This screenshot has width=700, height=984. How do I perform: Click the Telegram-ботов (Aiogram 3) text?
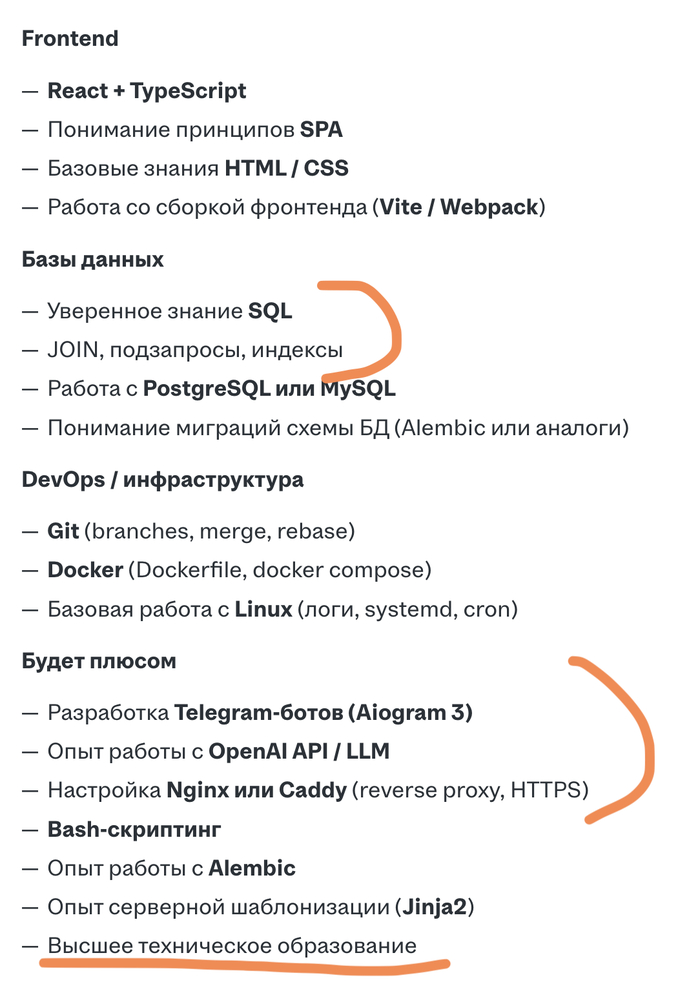(x=323, y=713)
